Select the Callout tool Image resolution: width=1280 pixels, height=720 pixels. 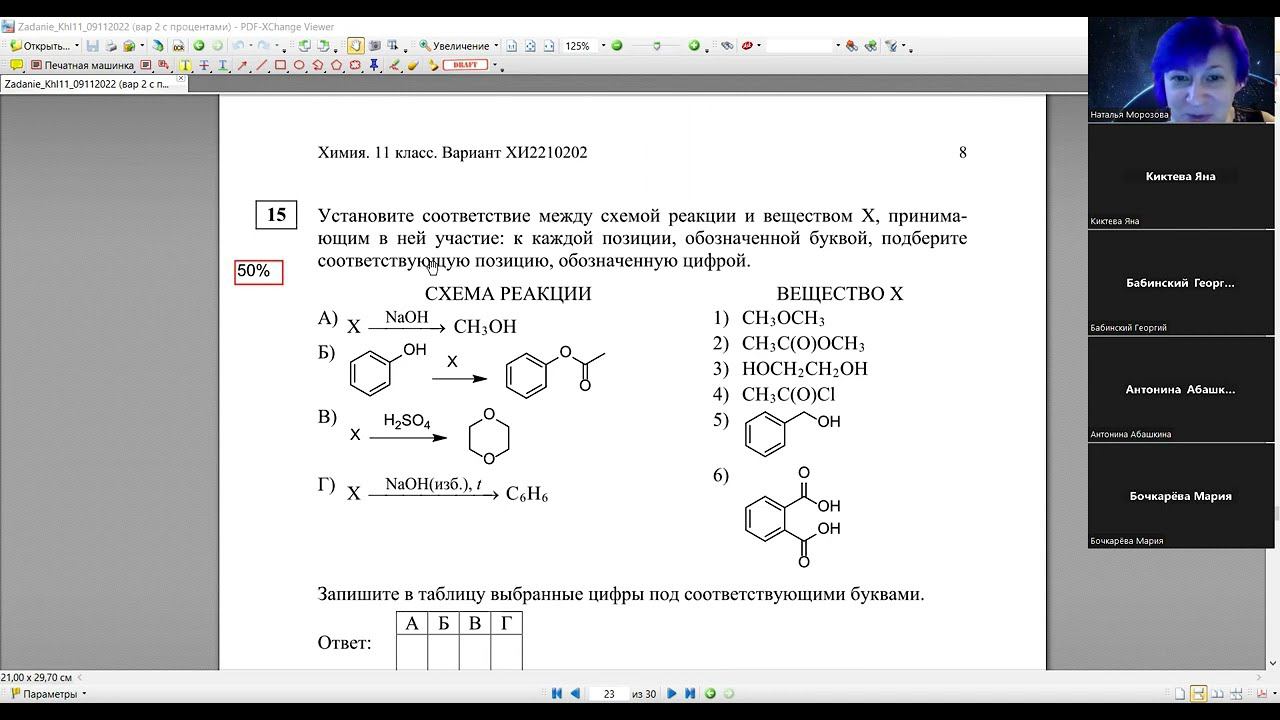point(165,65)
